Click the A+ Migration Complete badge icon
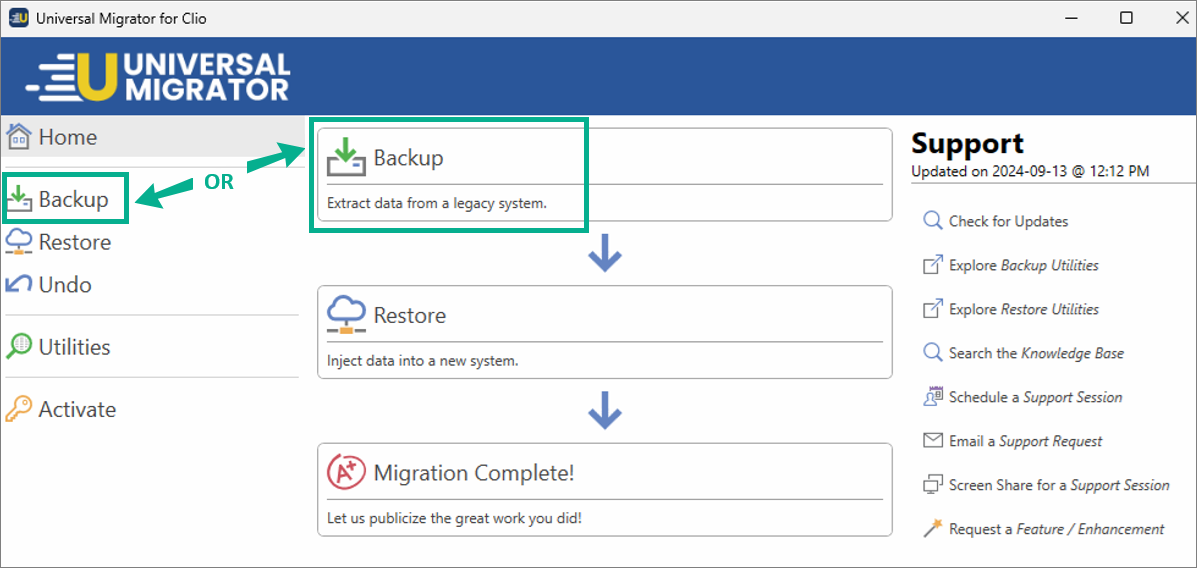1197x568 pixels. click(x=346, y=473)
